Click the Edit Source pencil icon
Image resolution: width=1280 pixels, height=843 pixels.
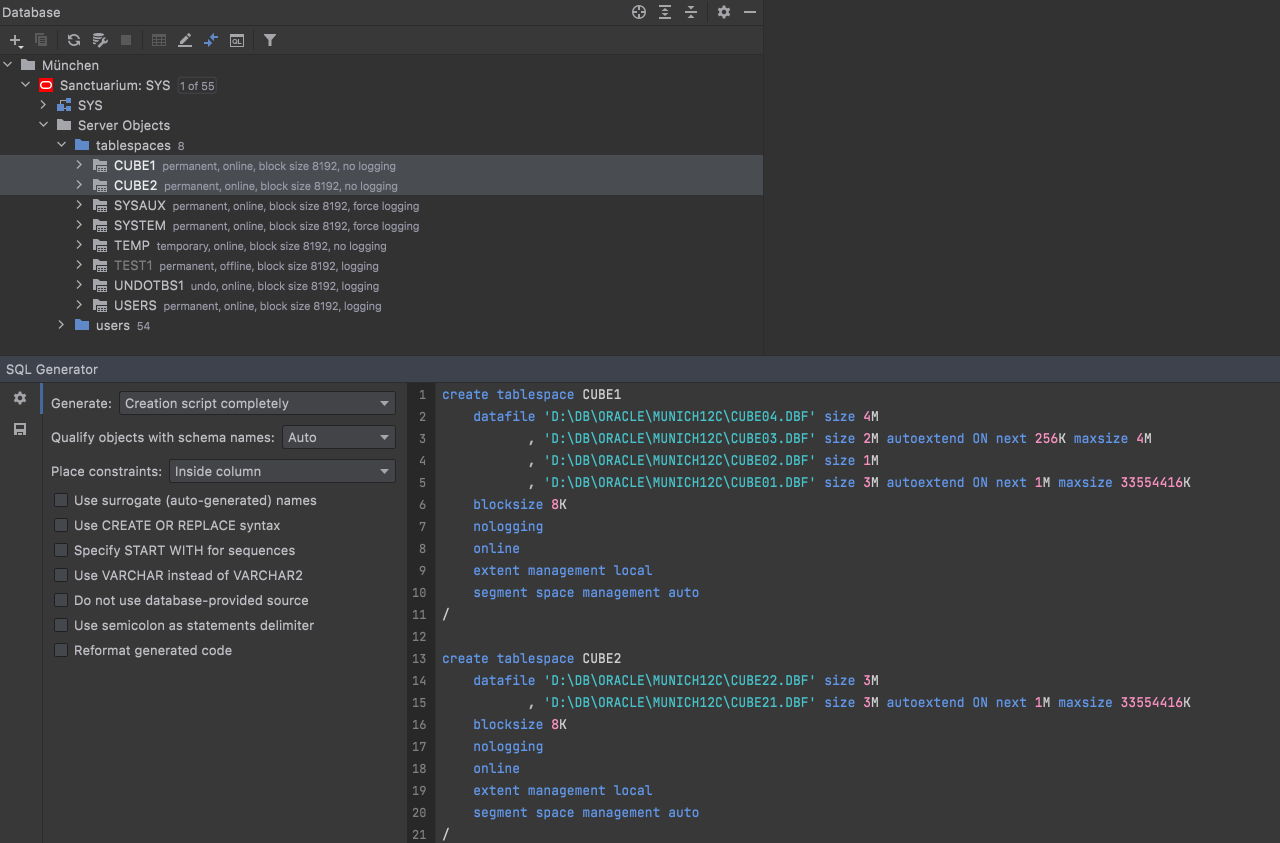click(185, 40)
